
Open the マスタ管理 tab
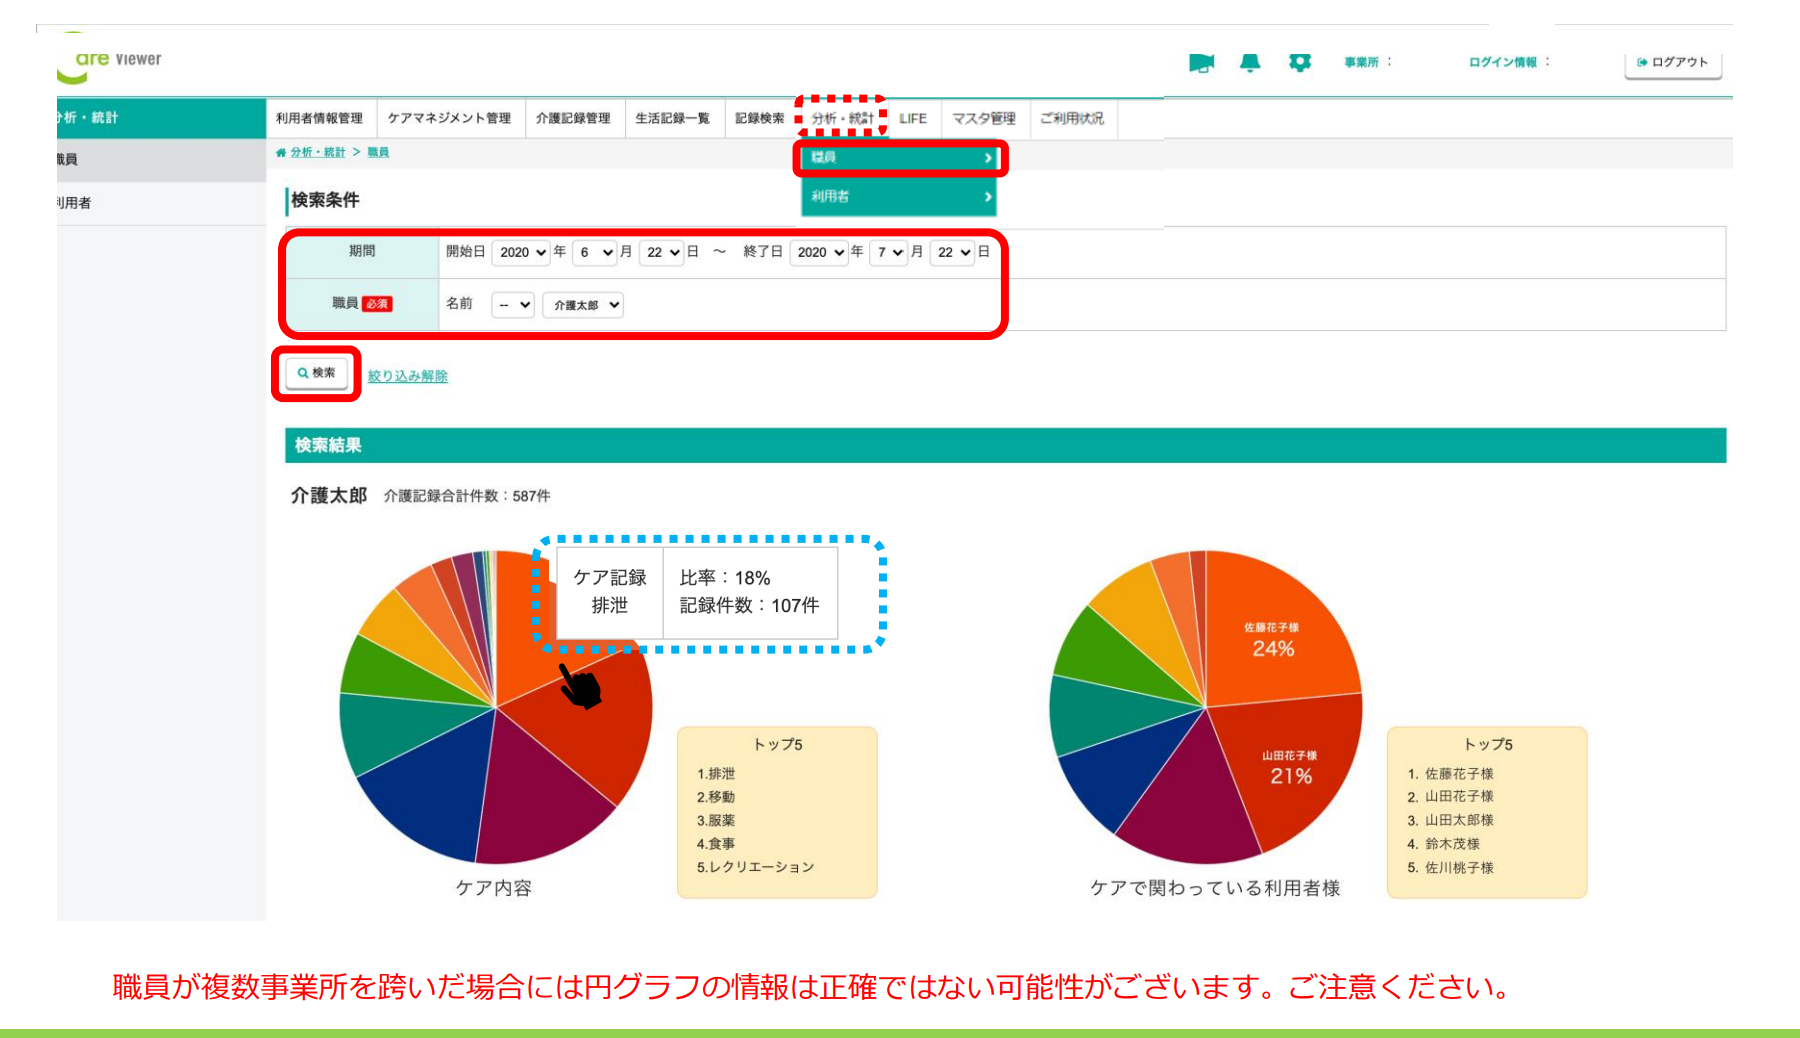coord(983,118)
